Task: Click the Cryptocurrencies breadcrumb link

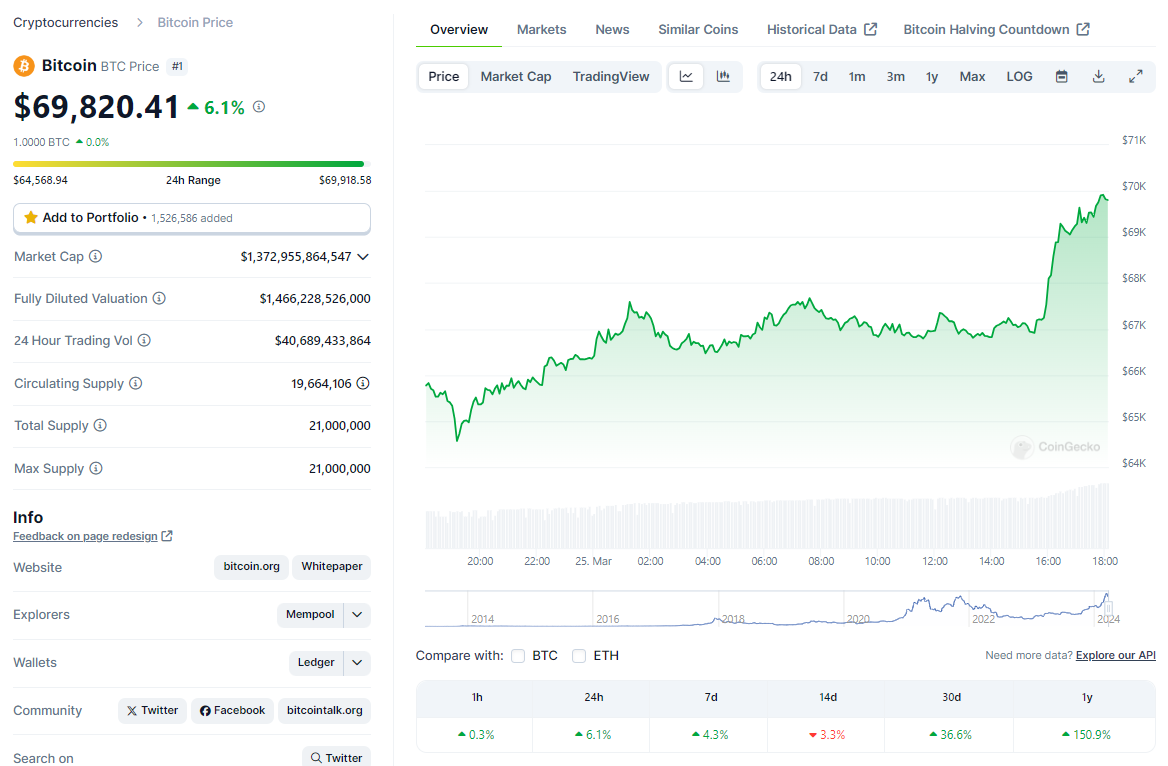Action: (66, 22)
